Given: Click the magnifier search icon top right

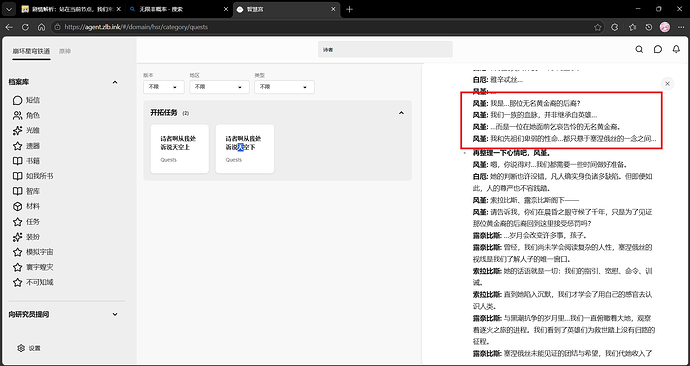Looking at the screenshot, I should (x=639, y=49).
